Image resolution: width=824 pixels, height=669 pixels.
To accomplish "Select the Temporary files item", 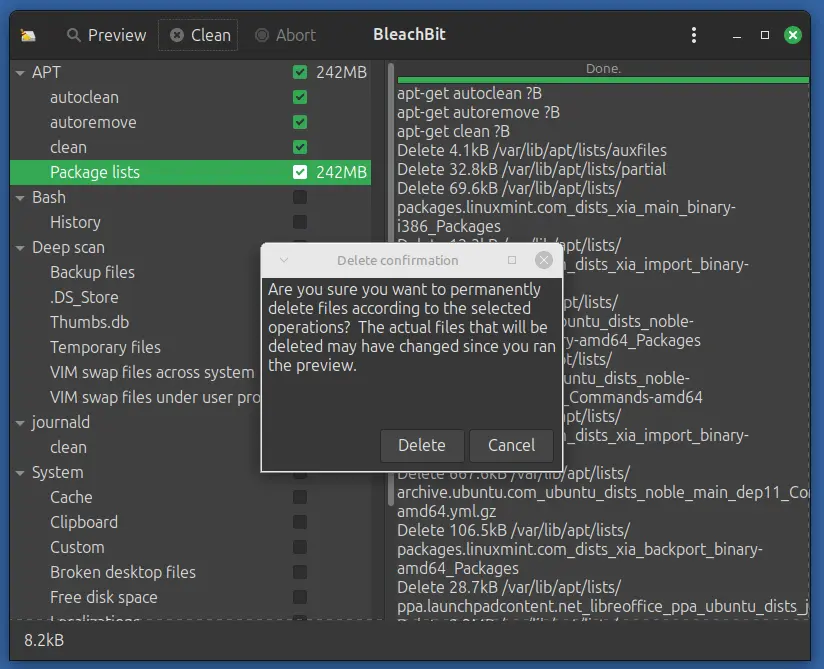I will pos(105,347).
